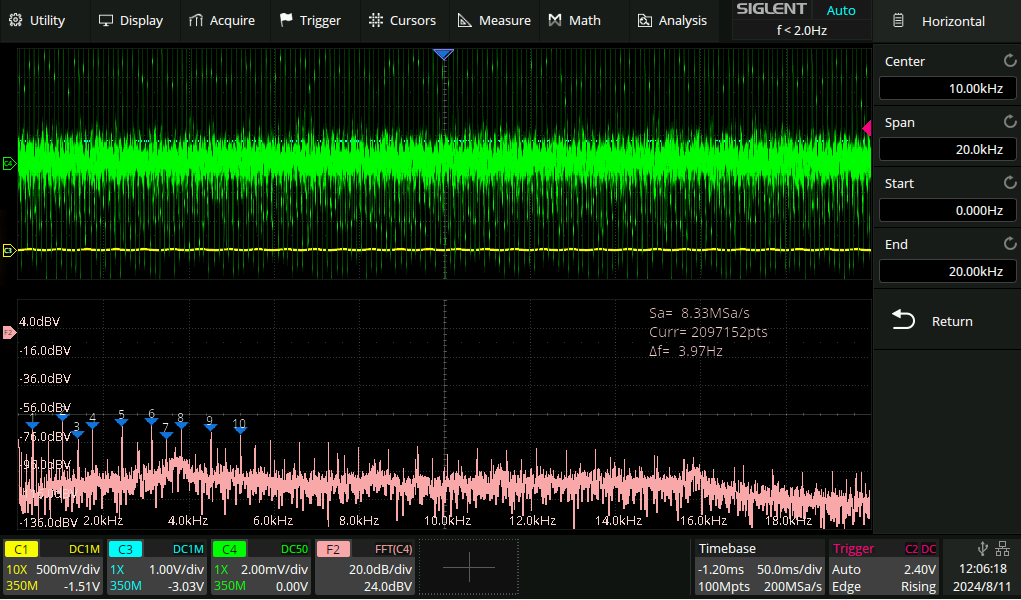Open the Acquire menu
This screenshot has height=600, width=1021.
point(221,20)
